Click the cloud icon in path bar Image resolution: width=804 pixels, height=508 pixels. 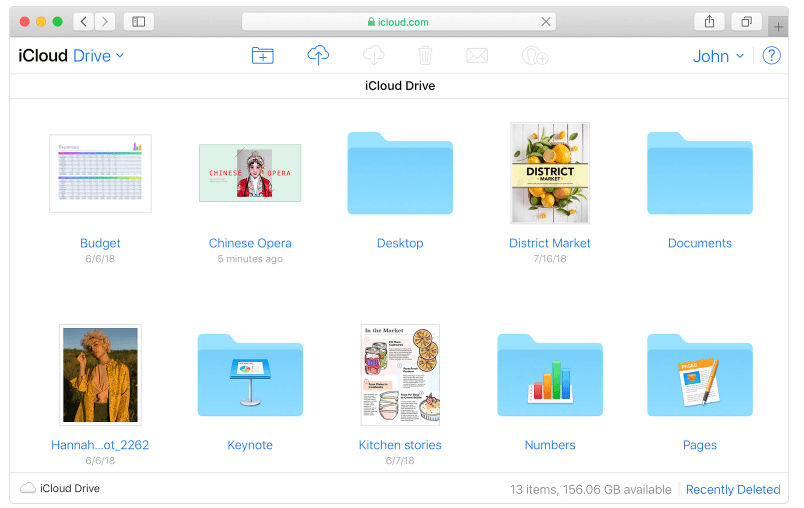click(28, 488)
